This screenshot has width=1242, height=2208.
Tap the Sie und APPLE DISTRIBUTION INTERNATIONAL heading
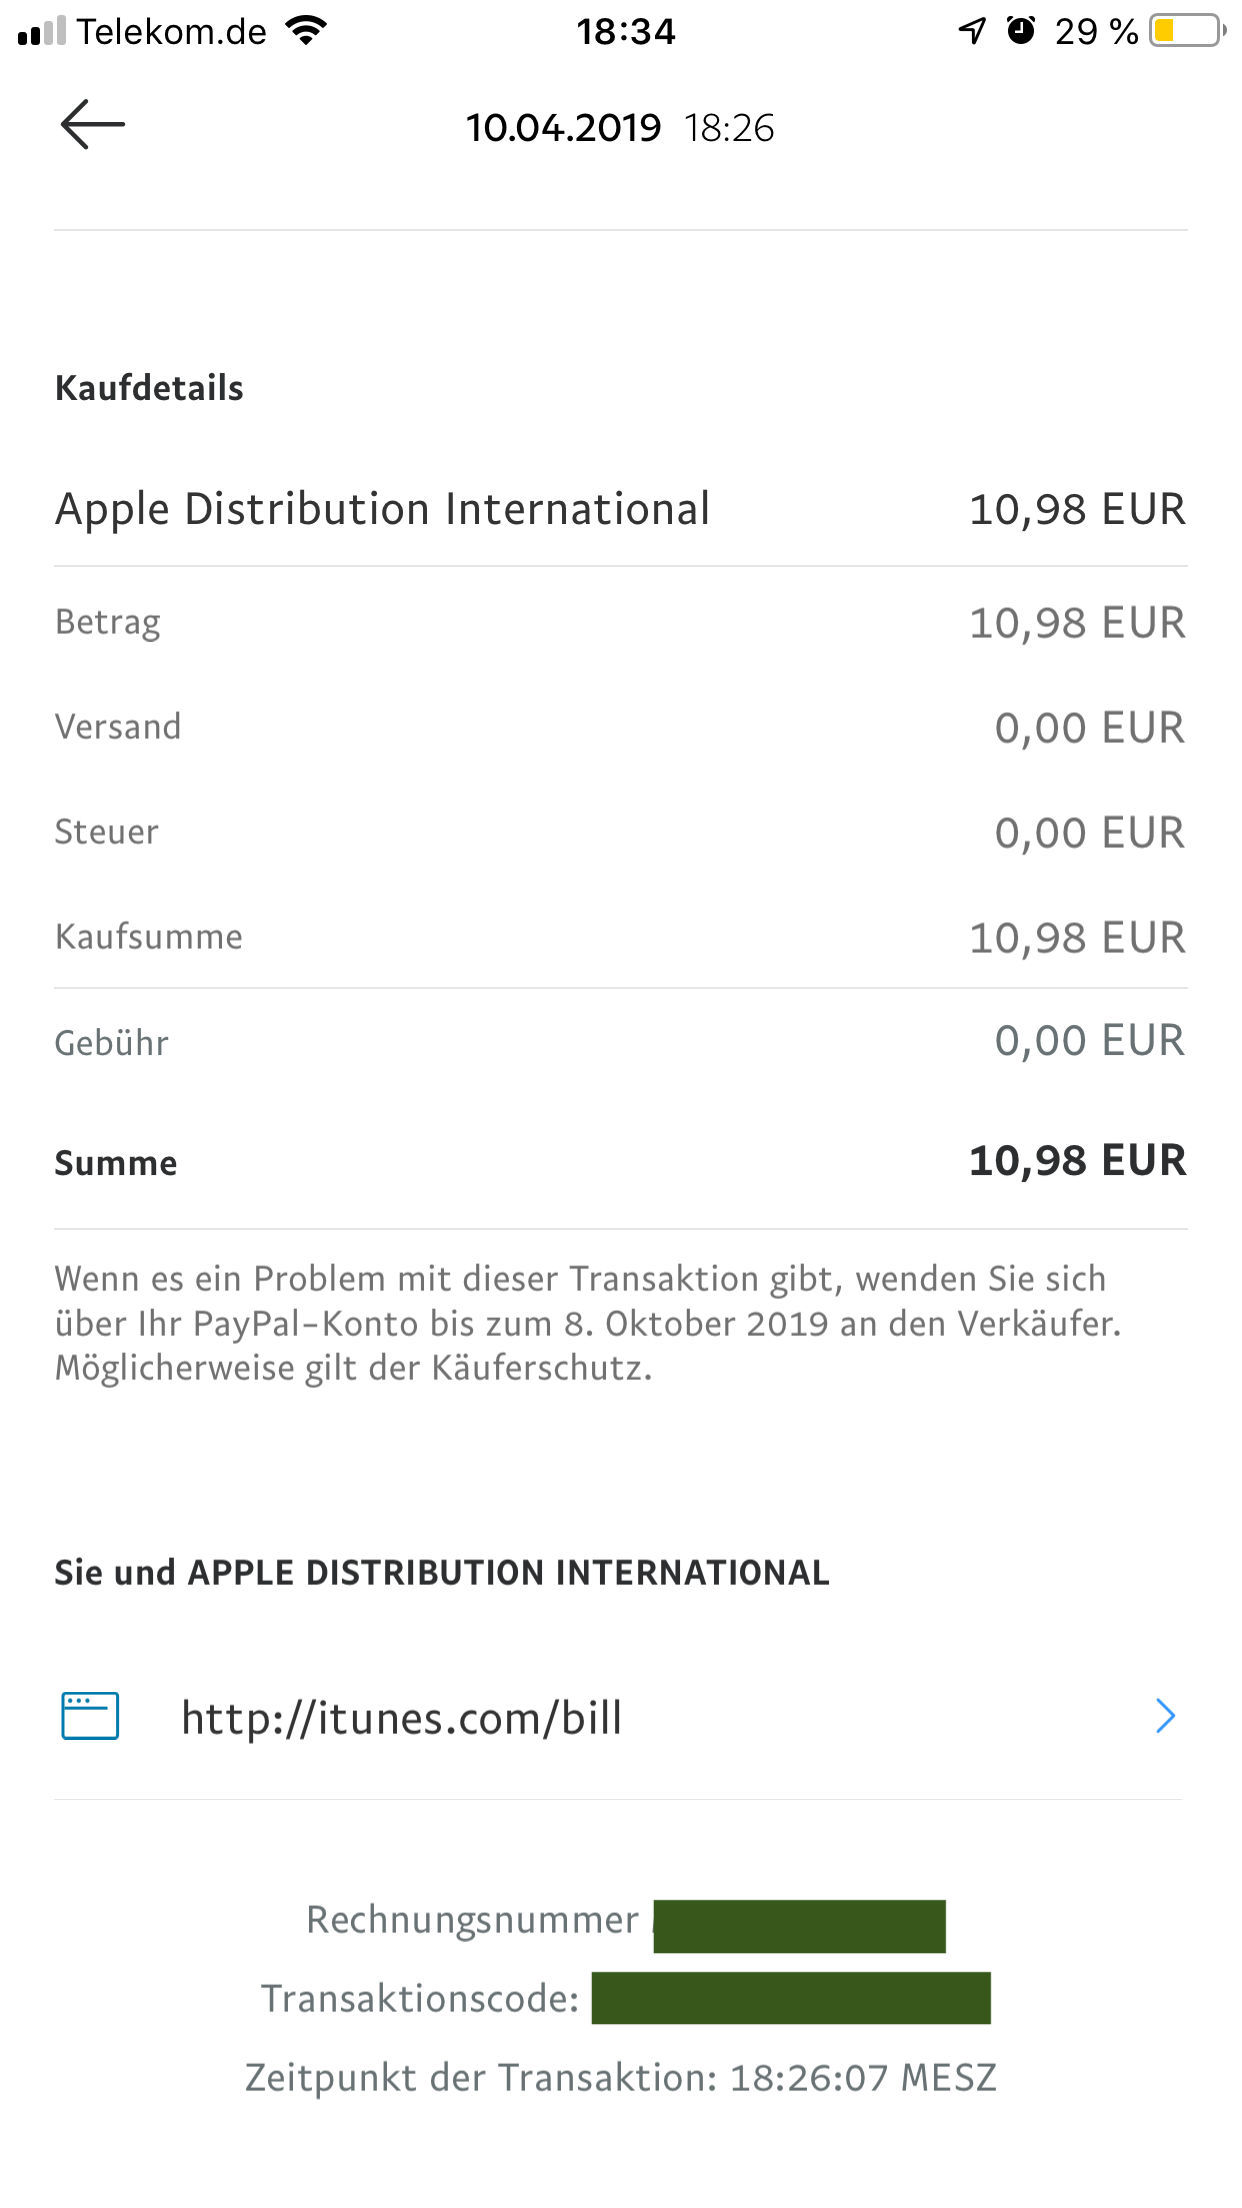pos(442,1573)
